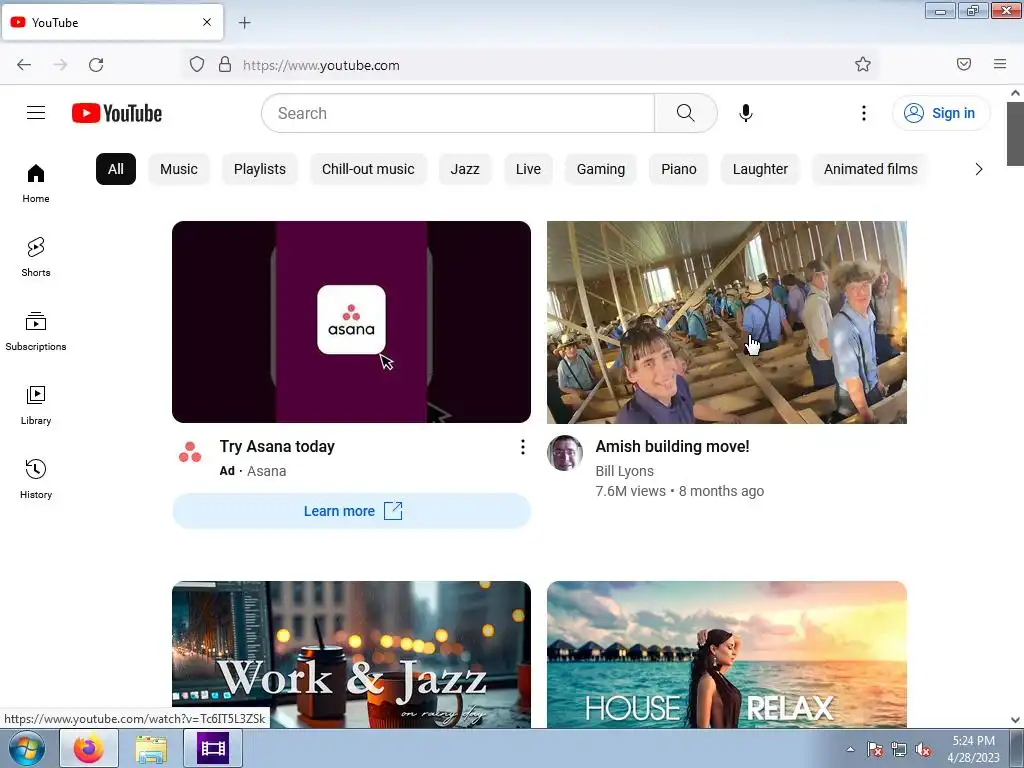
Task: Open the House Relax video thumbnail
Action: pyautogui.click(x=727, y=654)
